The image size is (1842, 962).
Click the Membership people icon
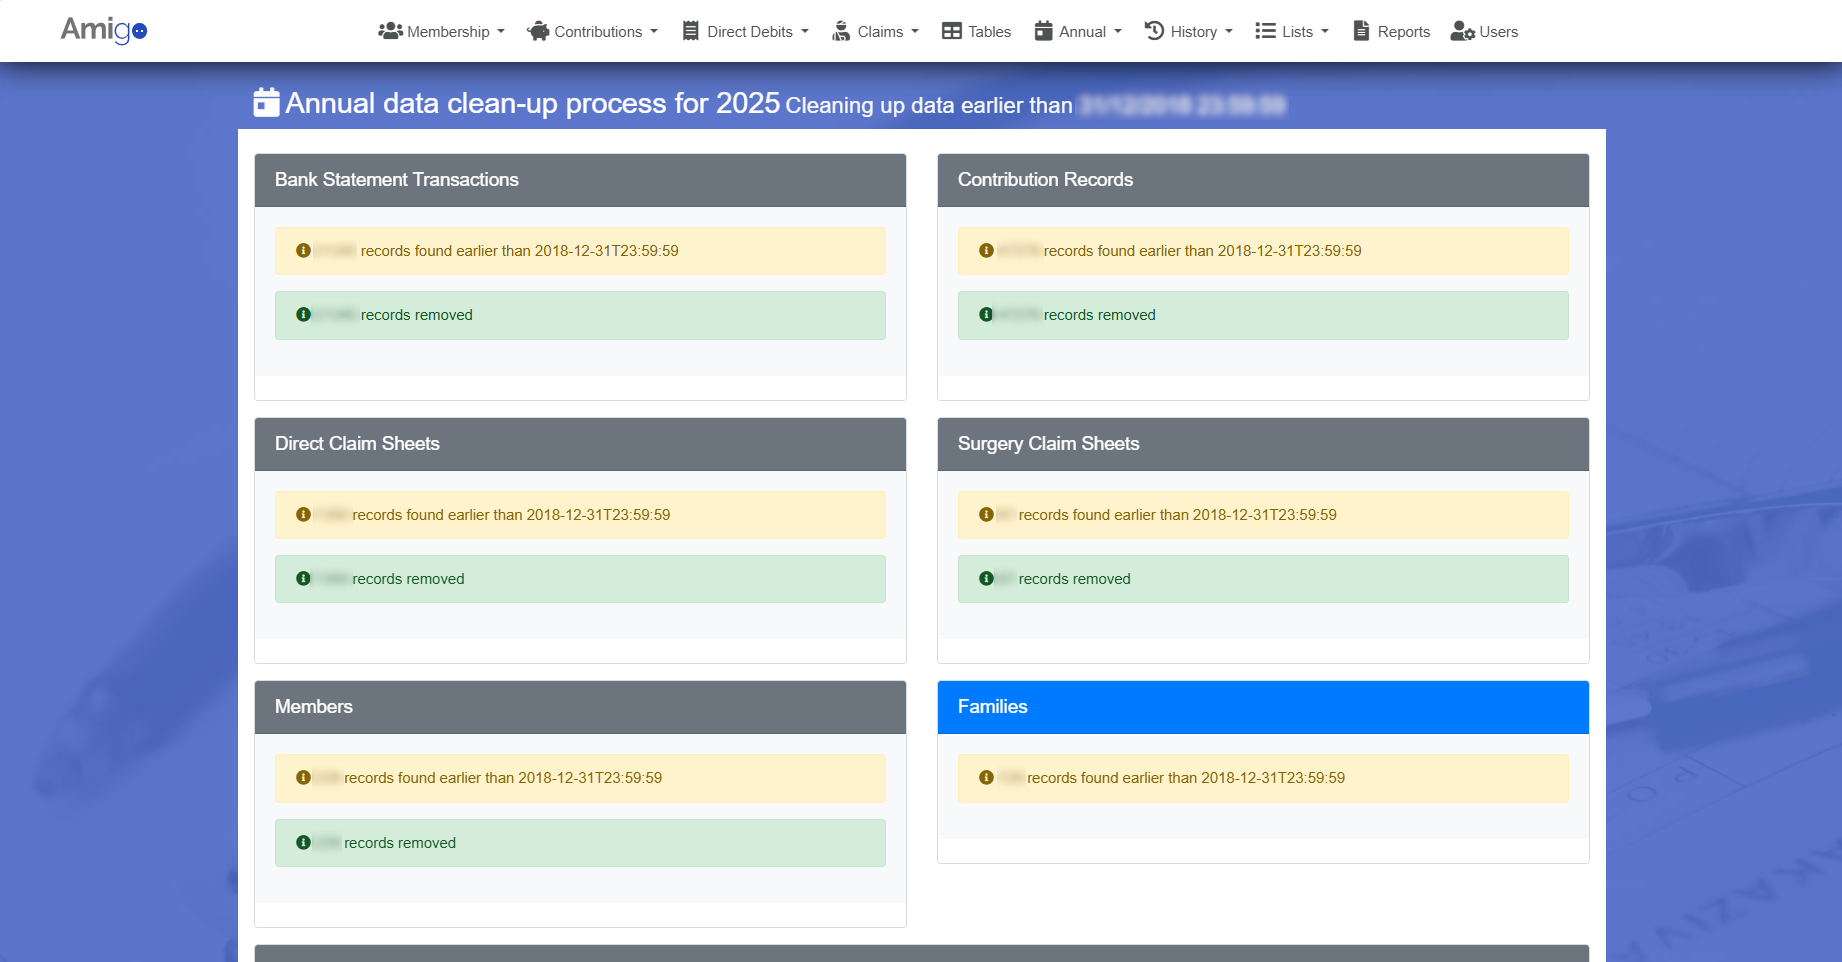390,31
